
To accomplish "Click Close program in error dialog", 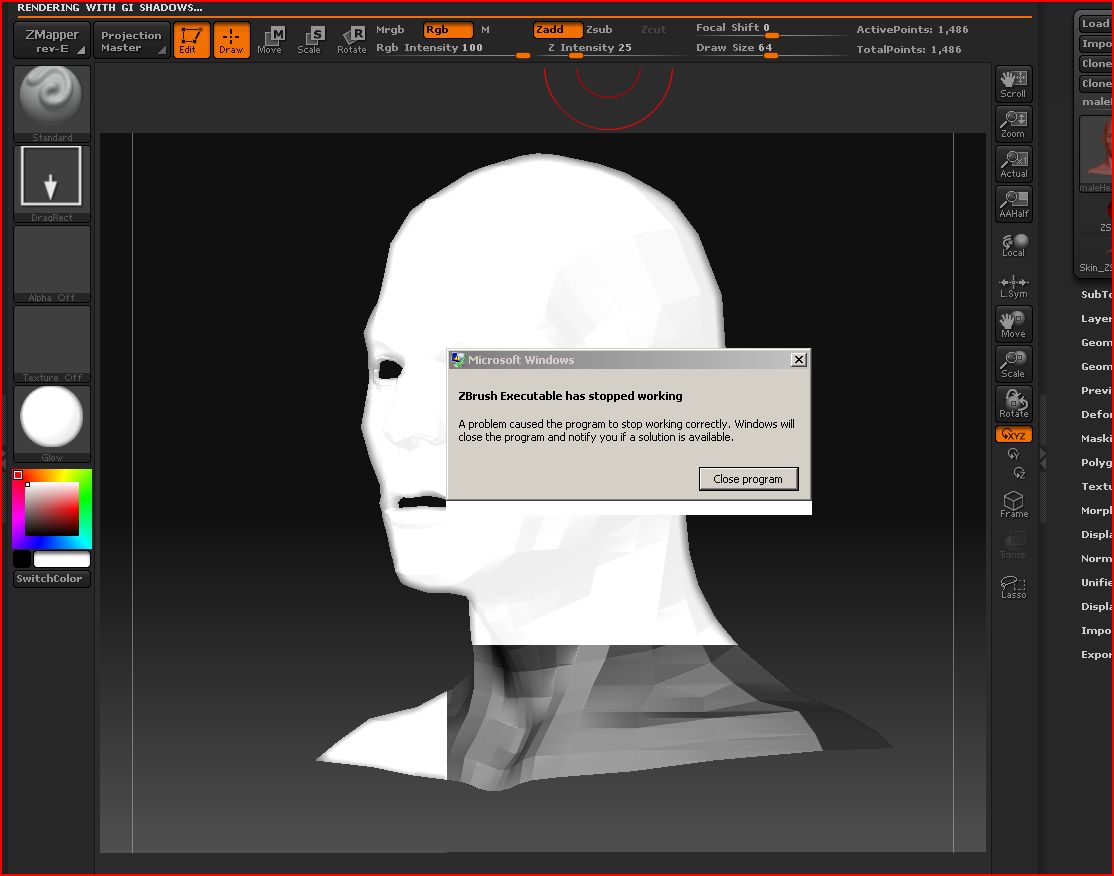I will [x=748, y=479].
